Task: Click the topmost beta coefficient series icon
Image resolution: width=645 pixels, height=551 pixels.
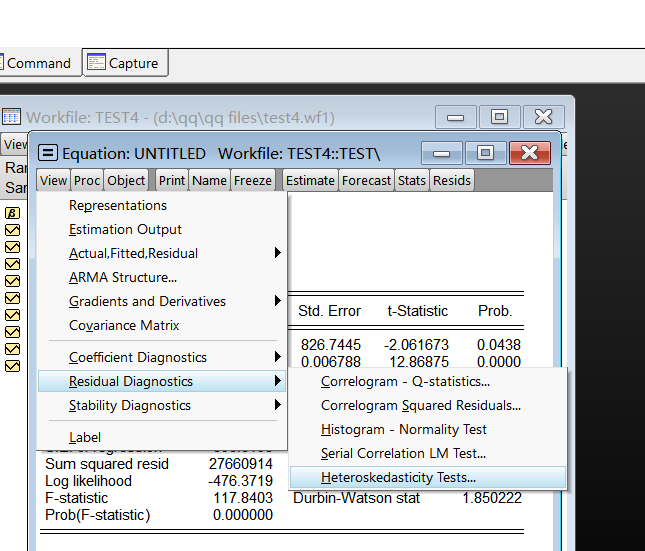Action: coord(12,213)
